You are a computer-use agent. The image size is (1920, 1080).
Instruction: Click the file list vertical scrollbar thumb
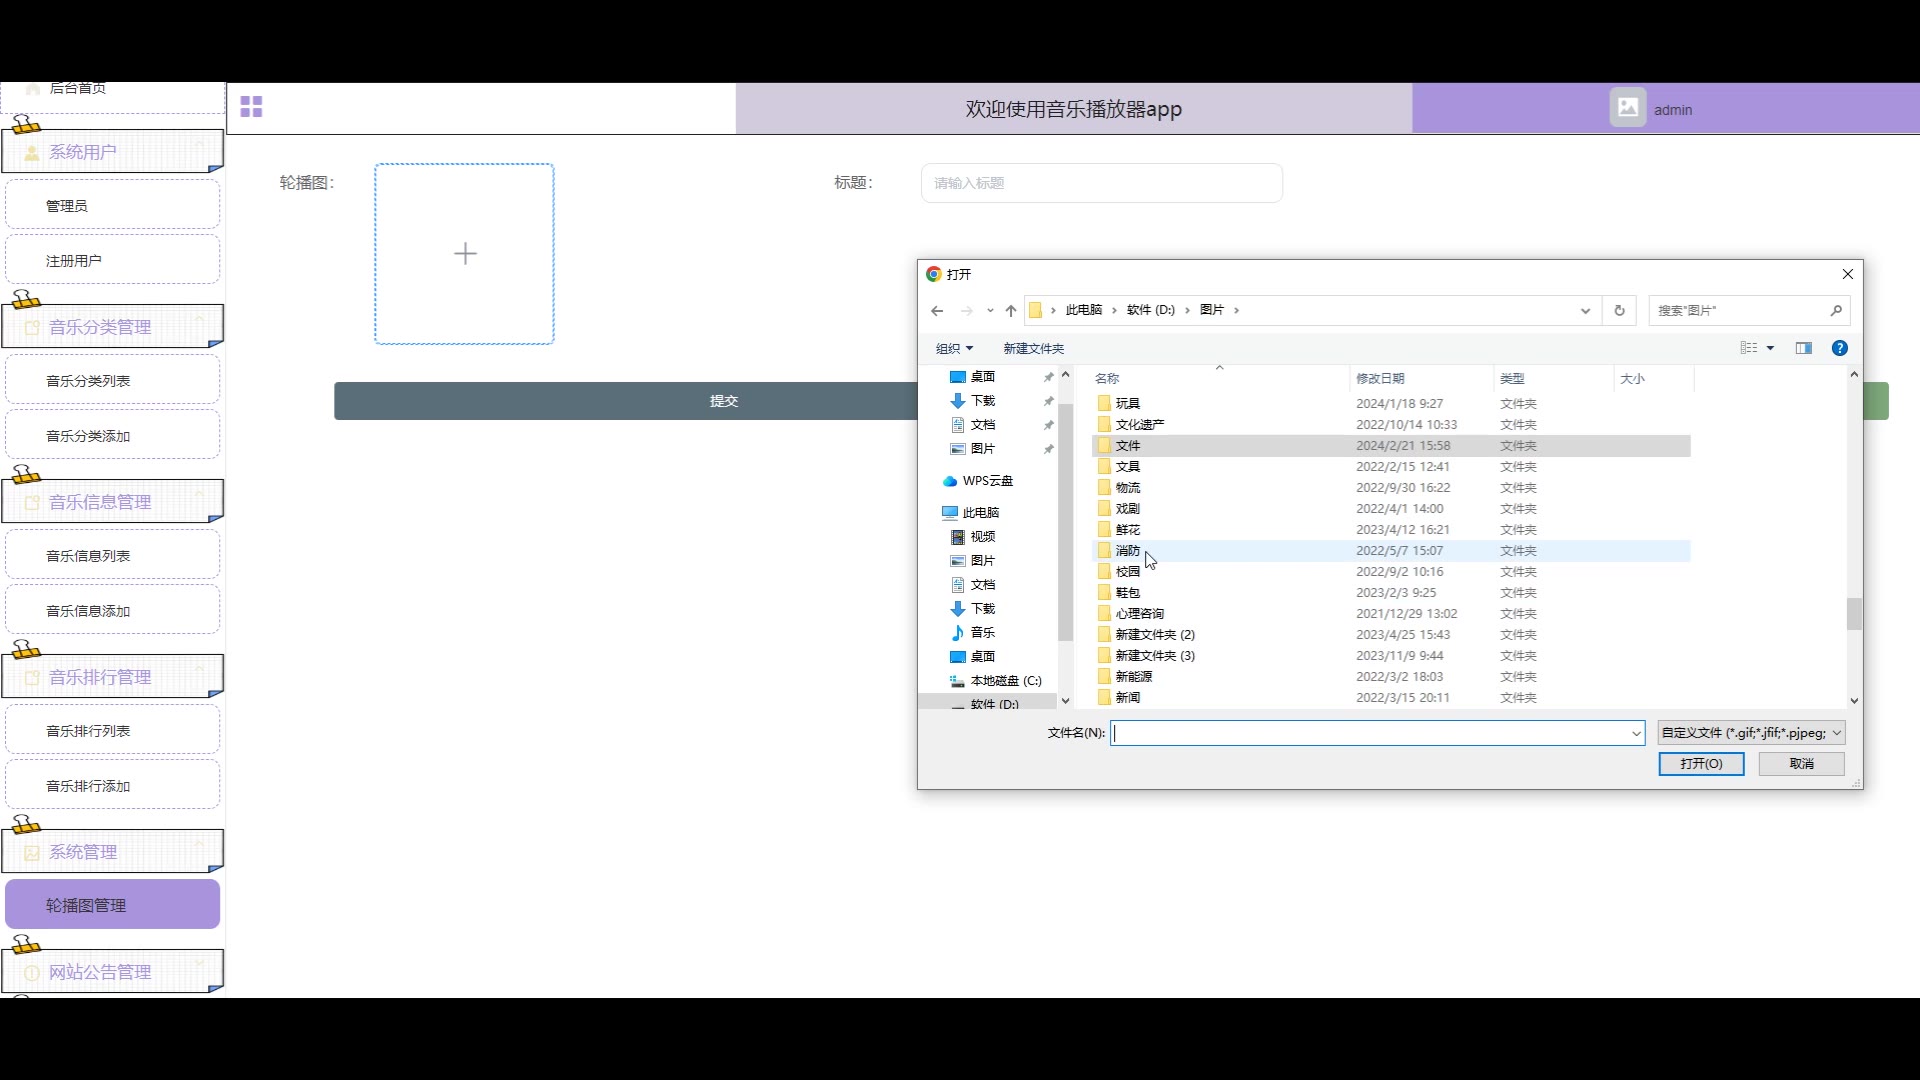(x=1854, y=614)
